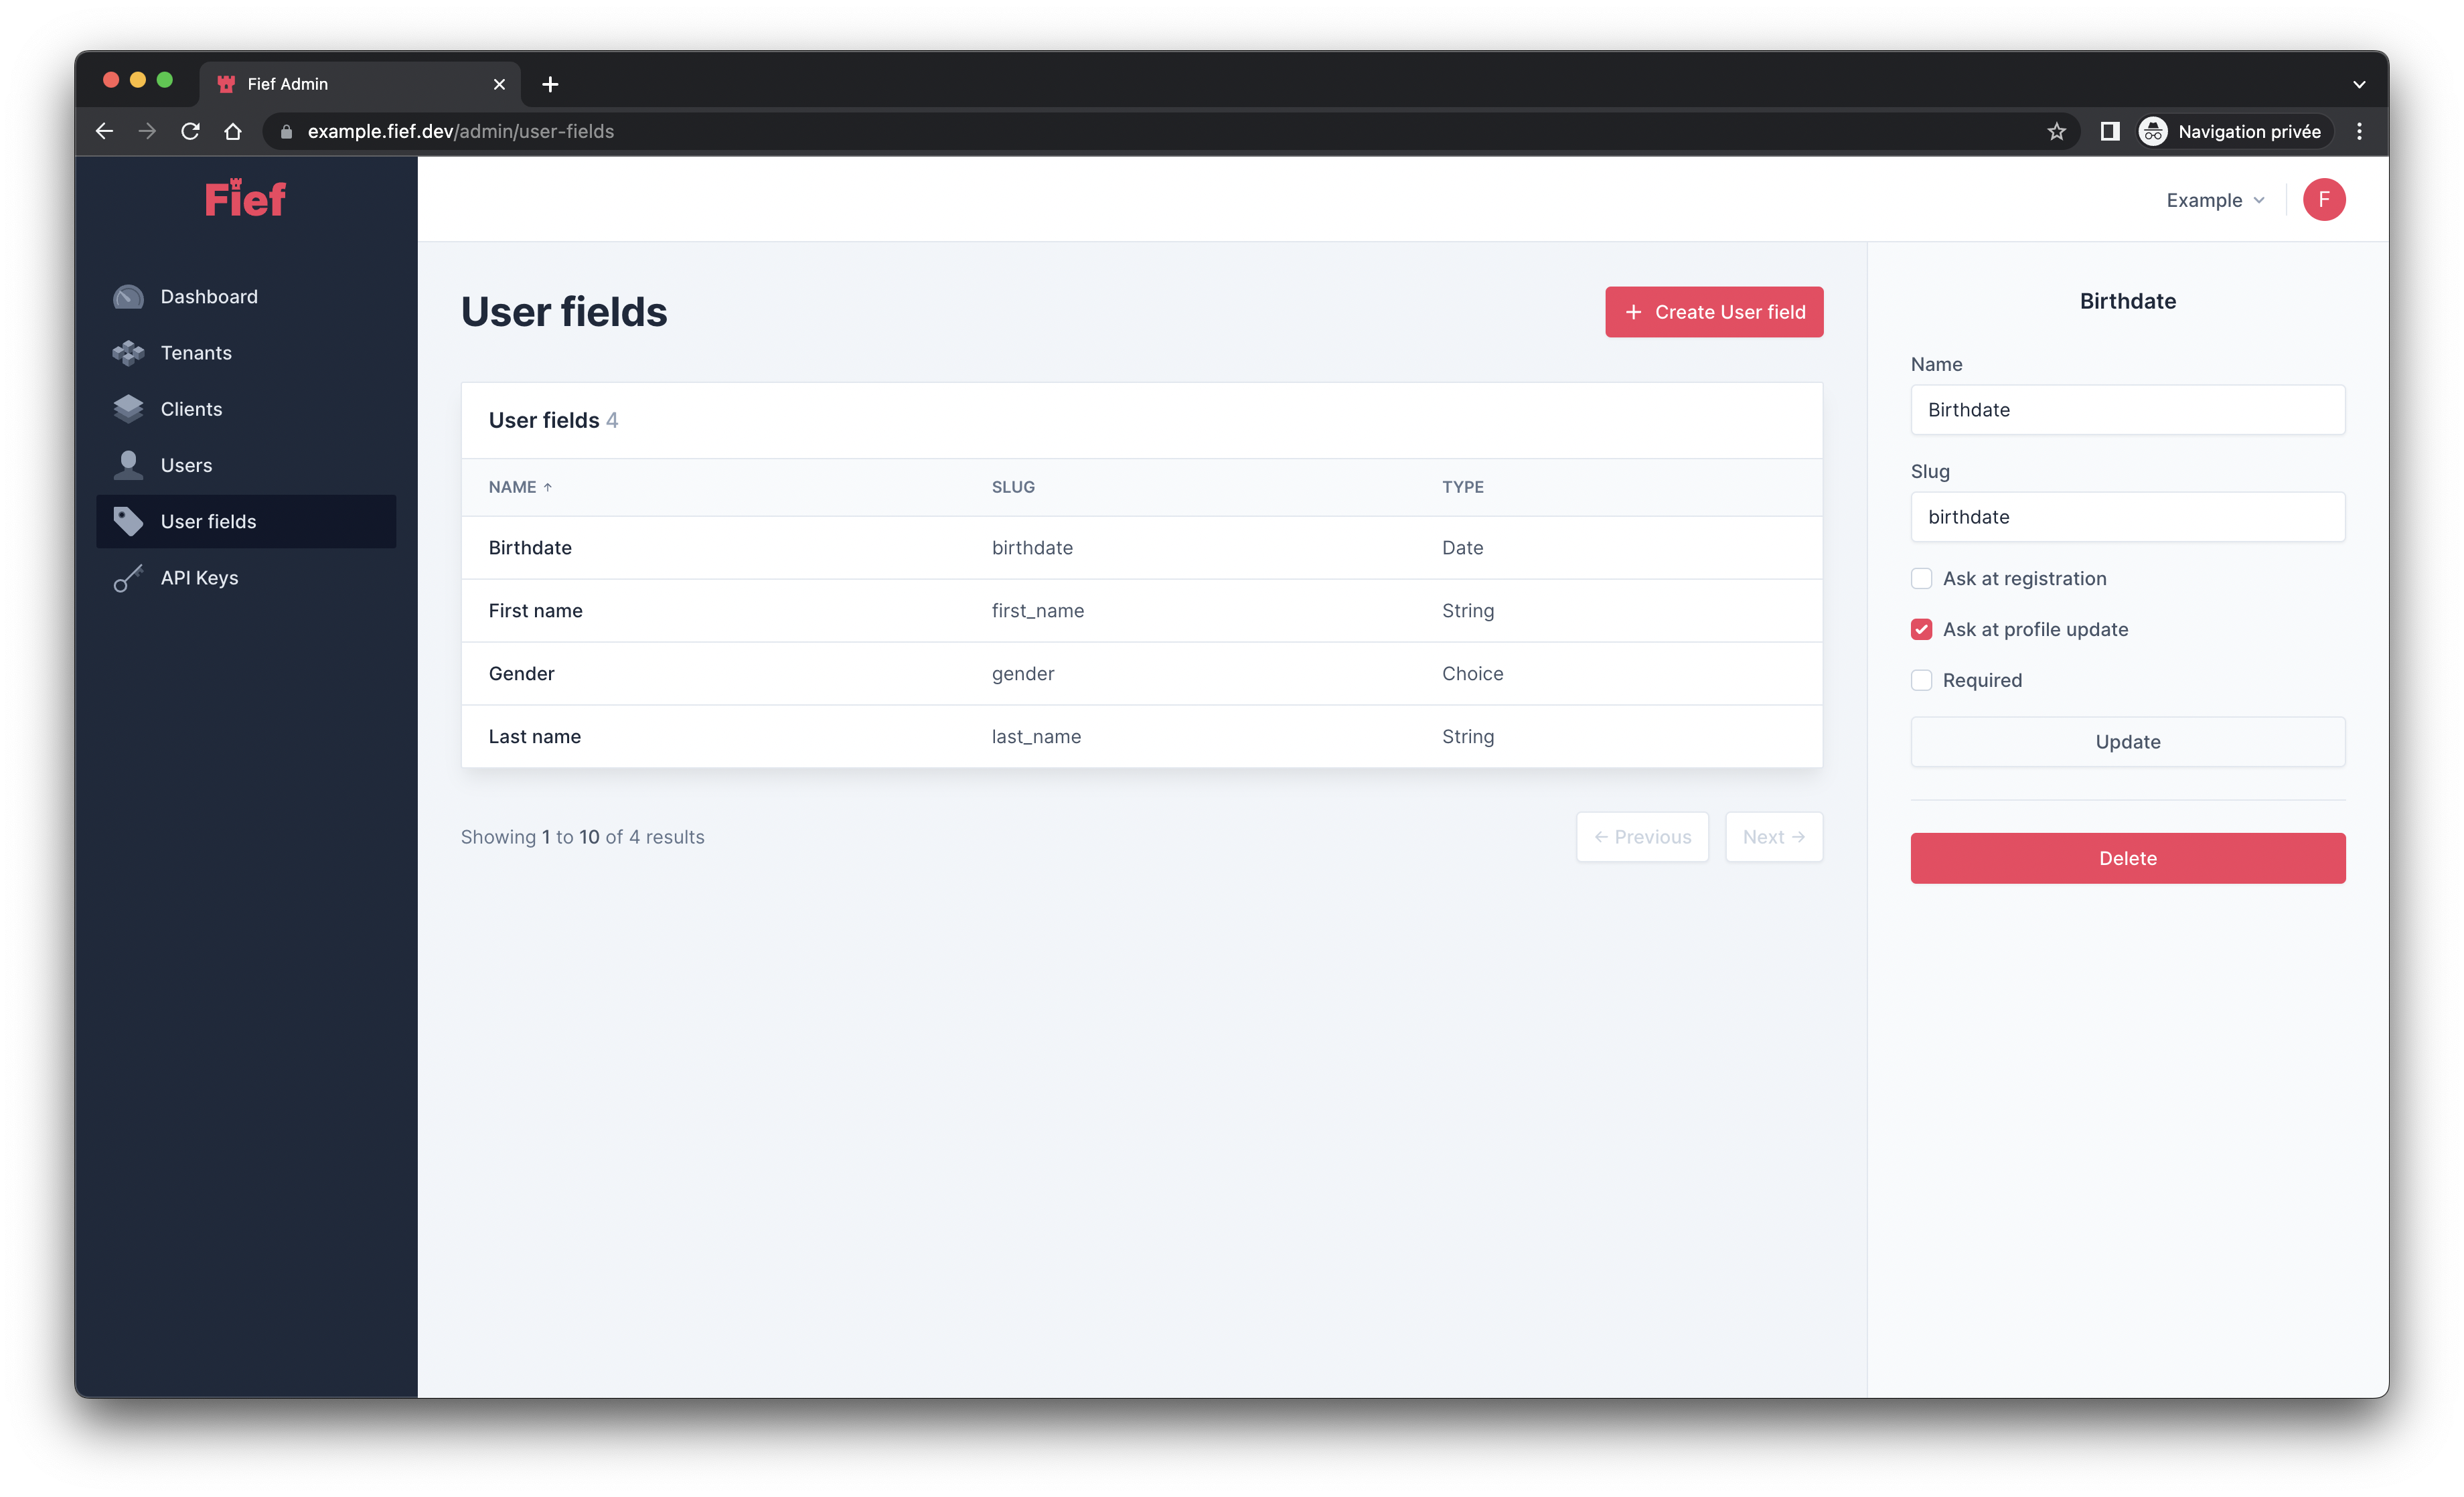Click the F user avatar
2464x1497 pixels.
(x=2323, y=200)
